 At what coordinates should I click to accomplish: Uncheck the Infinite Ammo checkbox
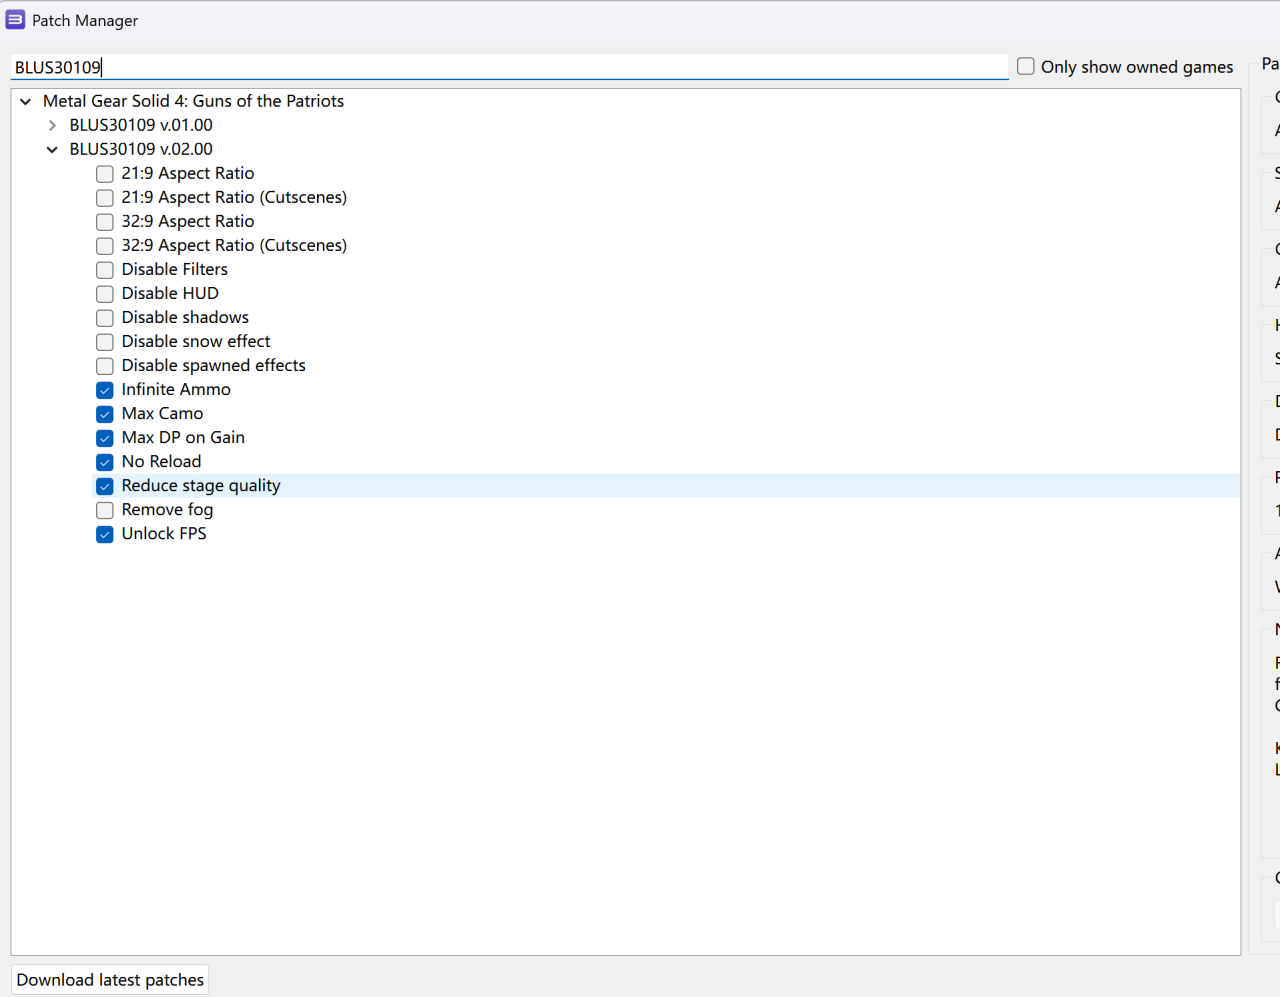105,390
